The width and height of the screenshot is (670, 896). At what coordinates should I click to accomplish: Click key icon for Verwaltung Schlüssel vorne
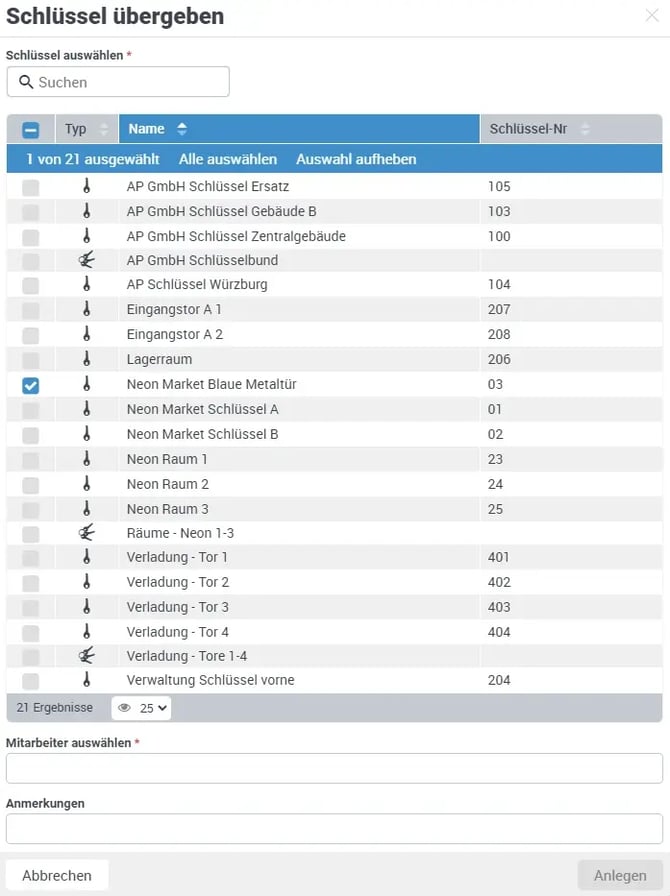coord(86,679)
